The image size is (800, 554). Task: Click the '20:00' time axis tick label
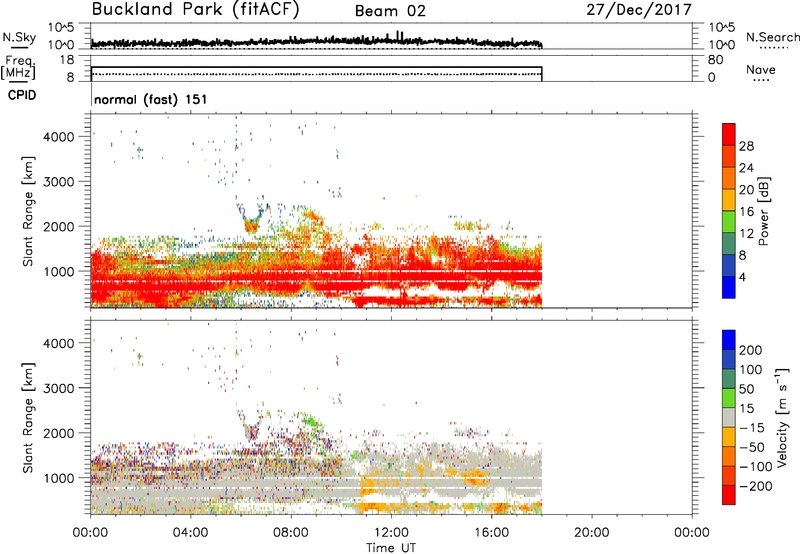(591, 533)
